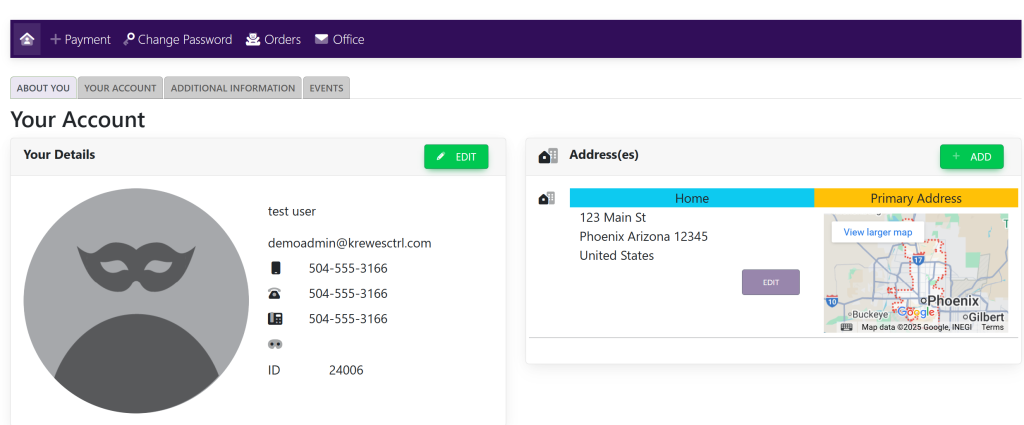
Task: Click the purple Edit button for Home address
Action: (x=770, y=282)
